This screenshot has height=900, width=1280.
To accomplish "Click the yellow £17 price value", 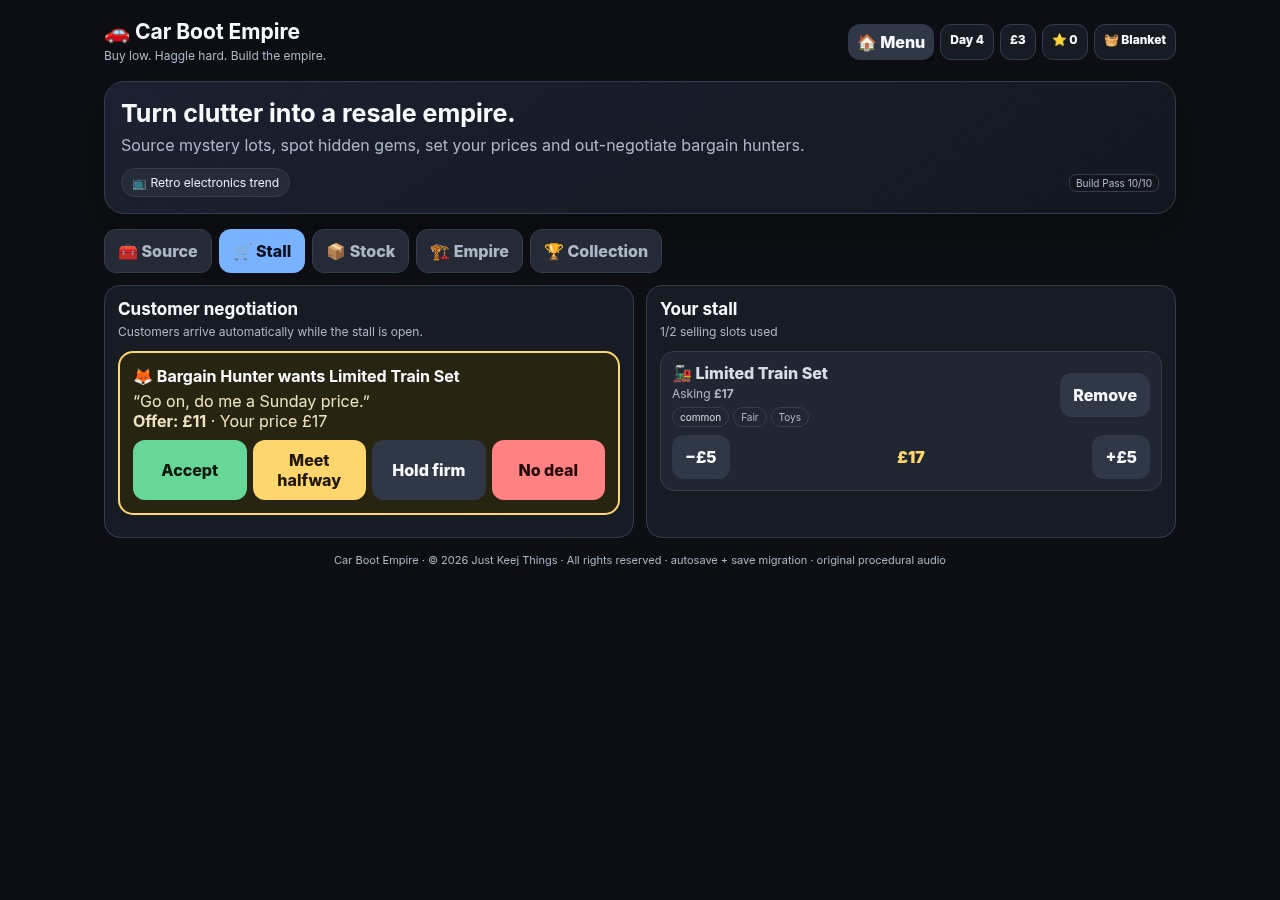I will click(x=911, y=457).
